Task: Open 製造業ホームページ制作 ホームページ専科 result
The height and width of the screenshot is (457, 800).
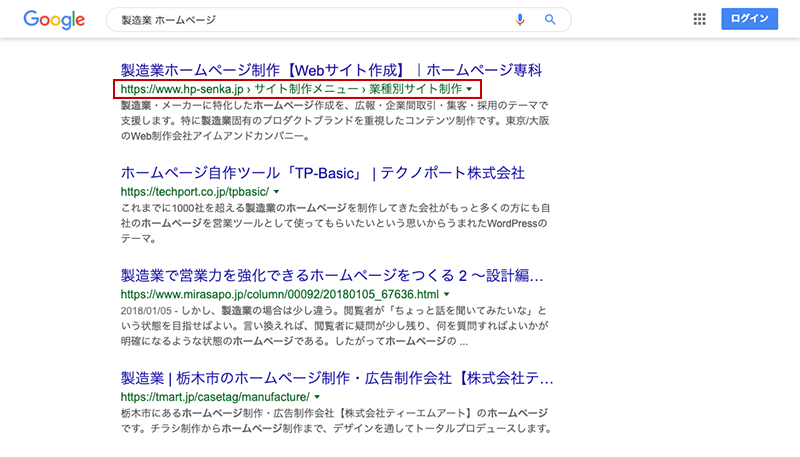Action: tap(331, 70)
